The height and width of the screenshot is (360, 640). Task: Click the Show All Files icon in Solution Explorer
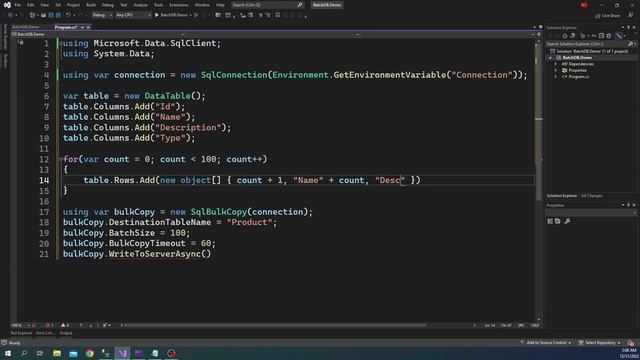[x=609, y=36]
